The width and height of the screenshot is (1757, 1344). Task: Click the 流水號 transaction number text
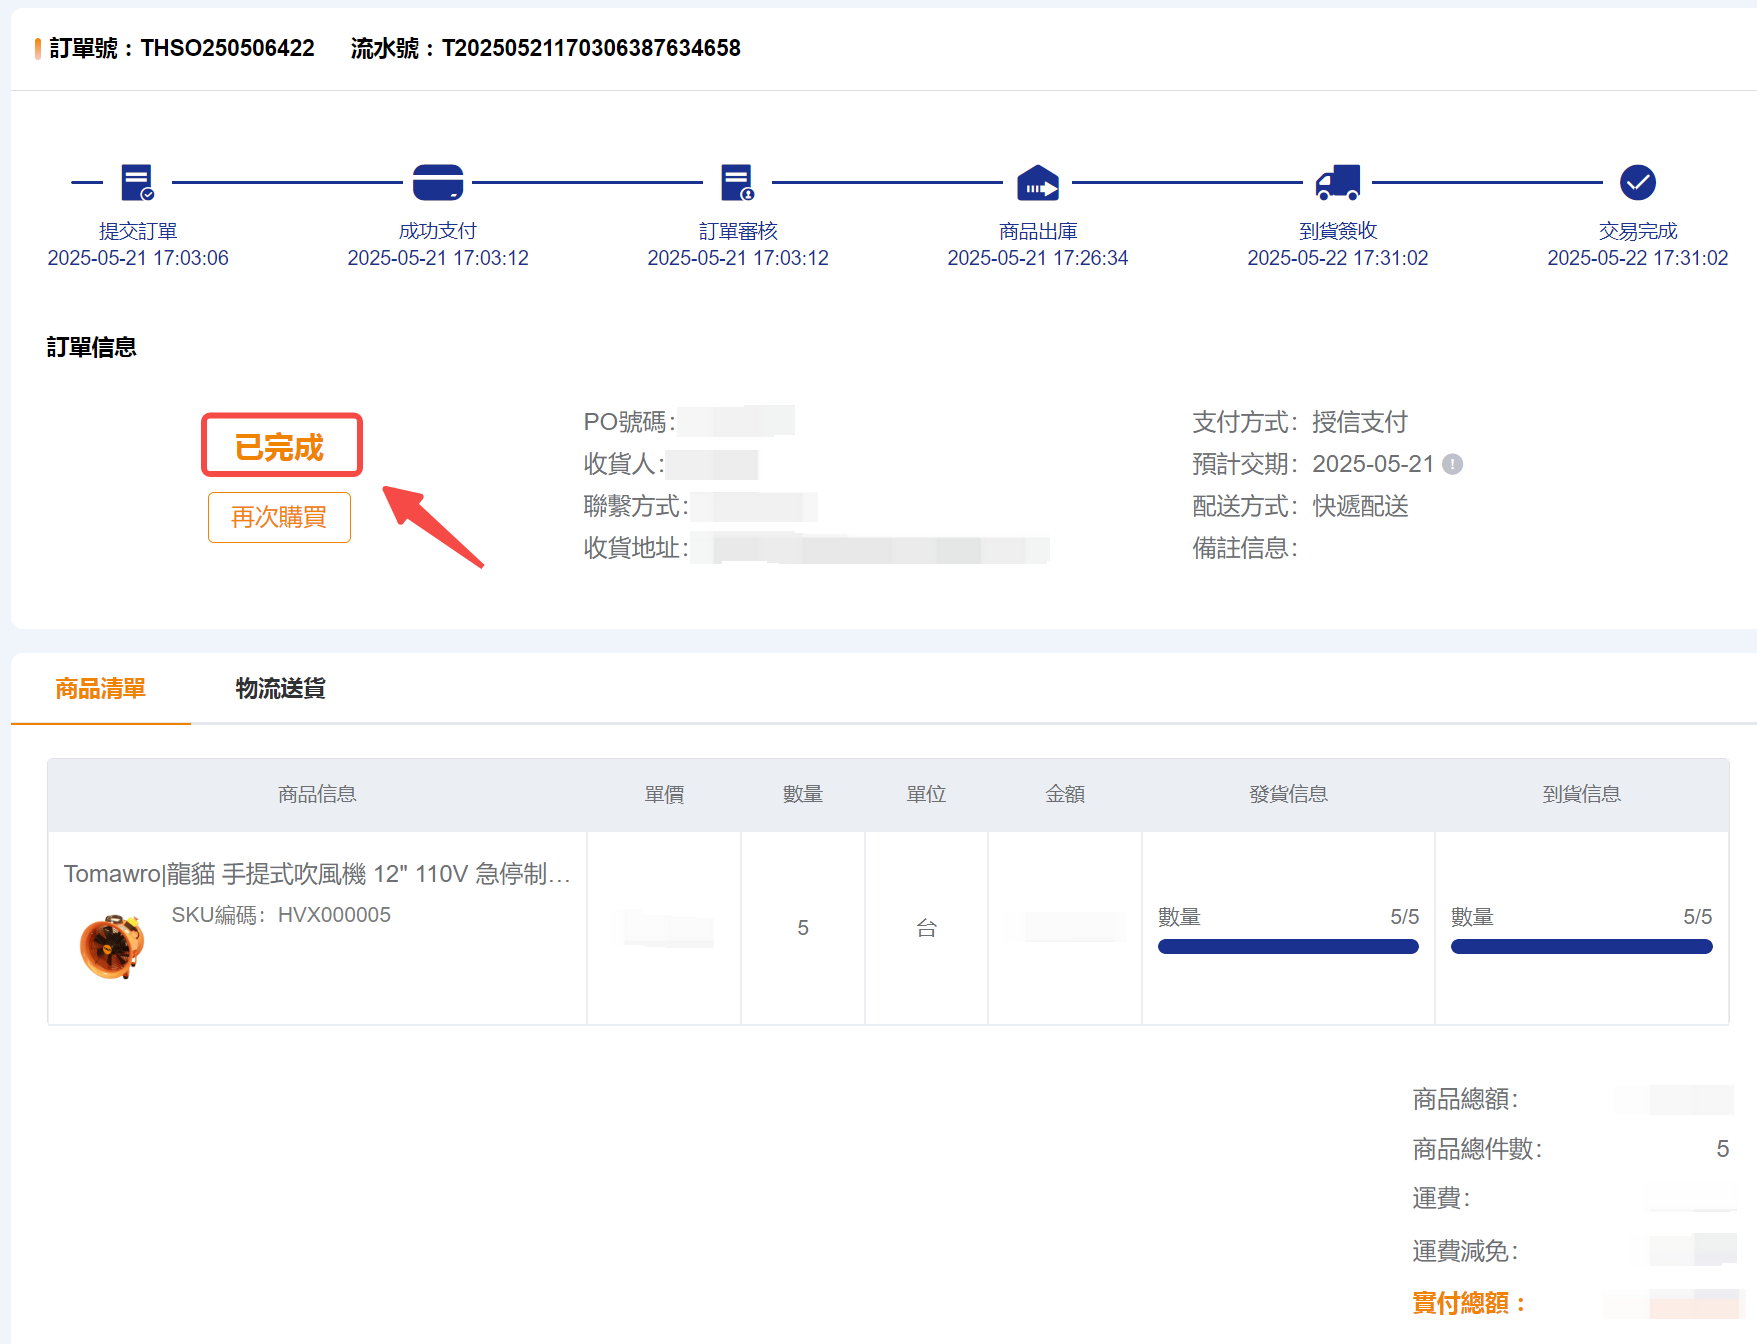point(590,48)
